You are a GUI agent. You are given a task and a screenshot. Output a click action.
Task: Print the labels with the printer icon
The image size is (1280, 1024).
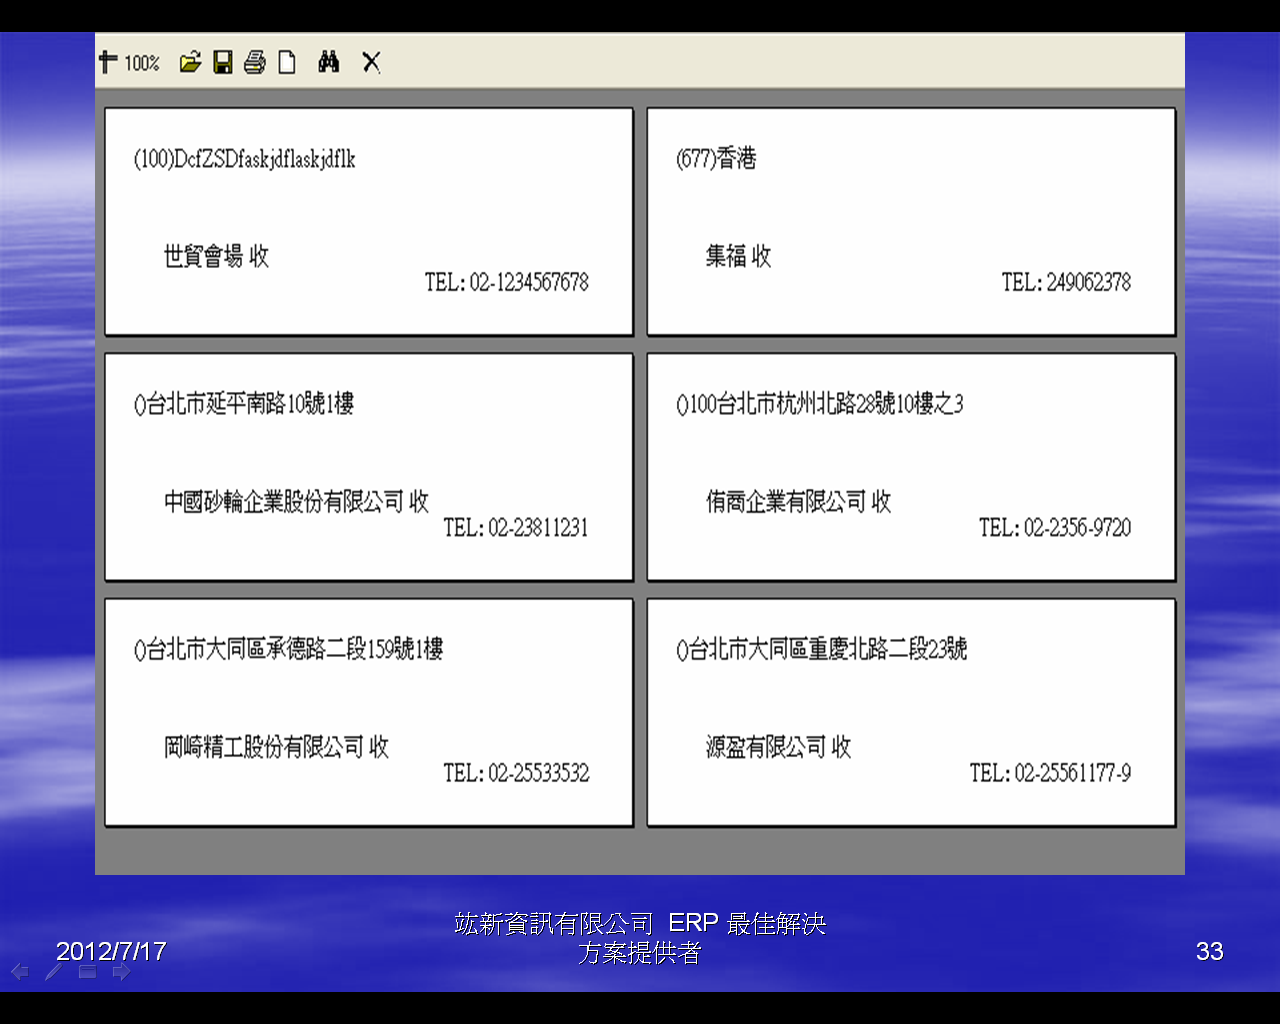tap(255, 63)
